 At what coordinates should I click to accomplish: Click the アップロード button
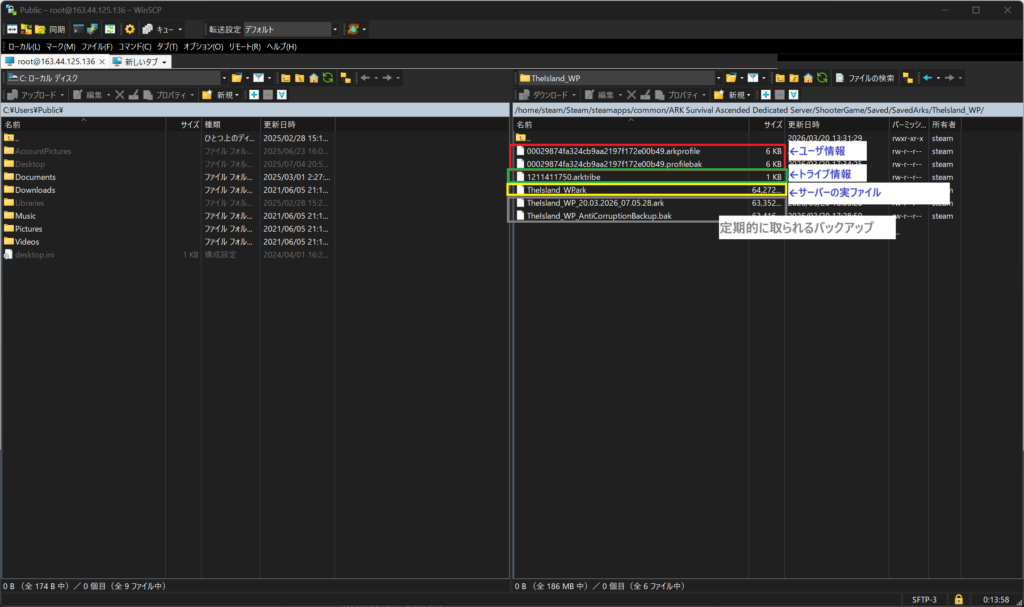coord(40,95)
